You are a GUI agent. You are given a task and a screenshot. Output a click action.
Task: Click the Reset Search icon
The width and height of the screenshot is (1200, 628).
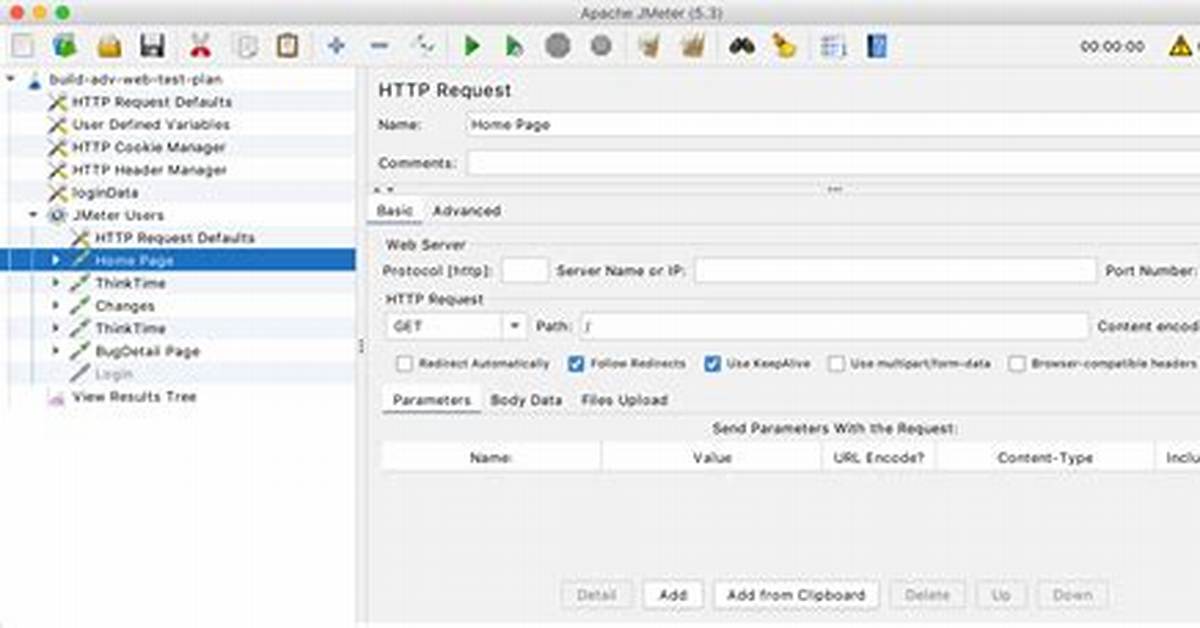click(784, 45)
